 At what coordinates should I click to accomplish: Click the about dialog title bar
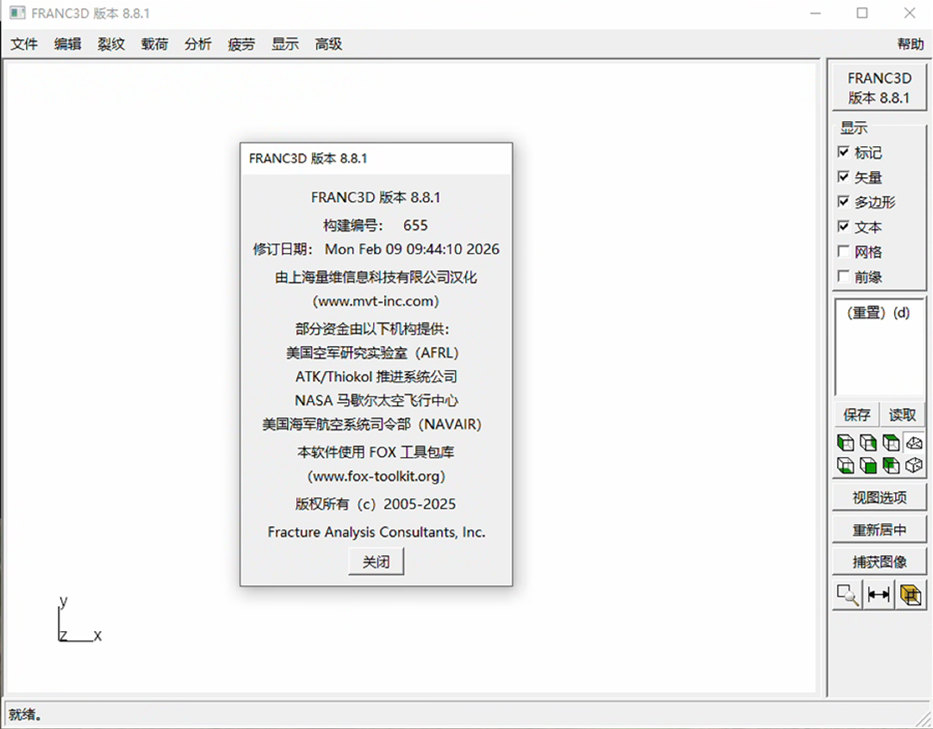pos(376,158)
